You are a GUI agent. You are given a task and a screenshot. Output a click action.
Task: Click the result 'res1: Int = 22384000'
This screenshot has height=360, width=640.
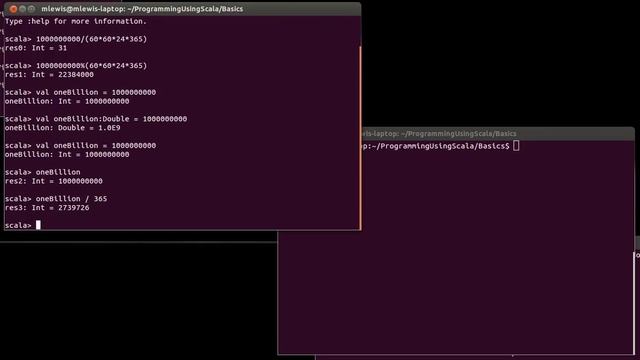49,75
